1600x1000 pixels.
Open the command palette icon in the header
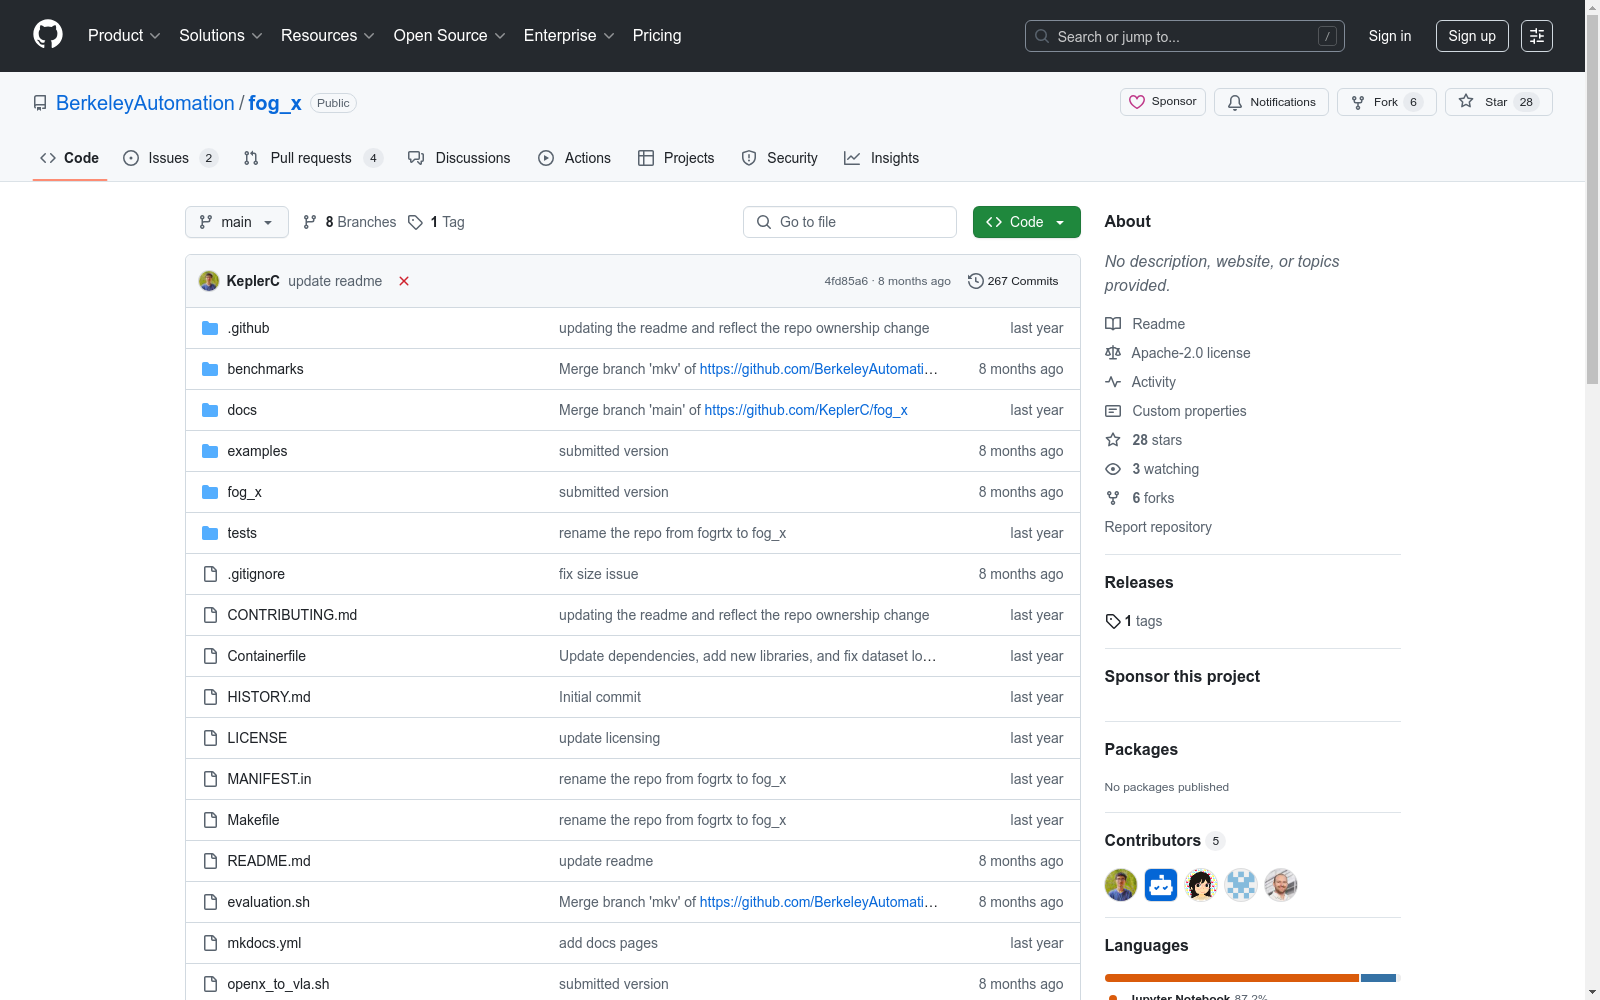click(x=1537, y=36)
